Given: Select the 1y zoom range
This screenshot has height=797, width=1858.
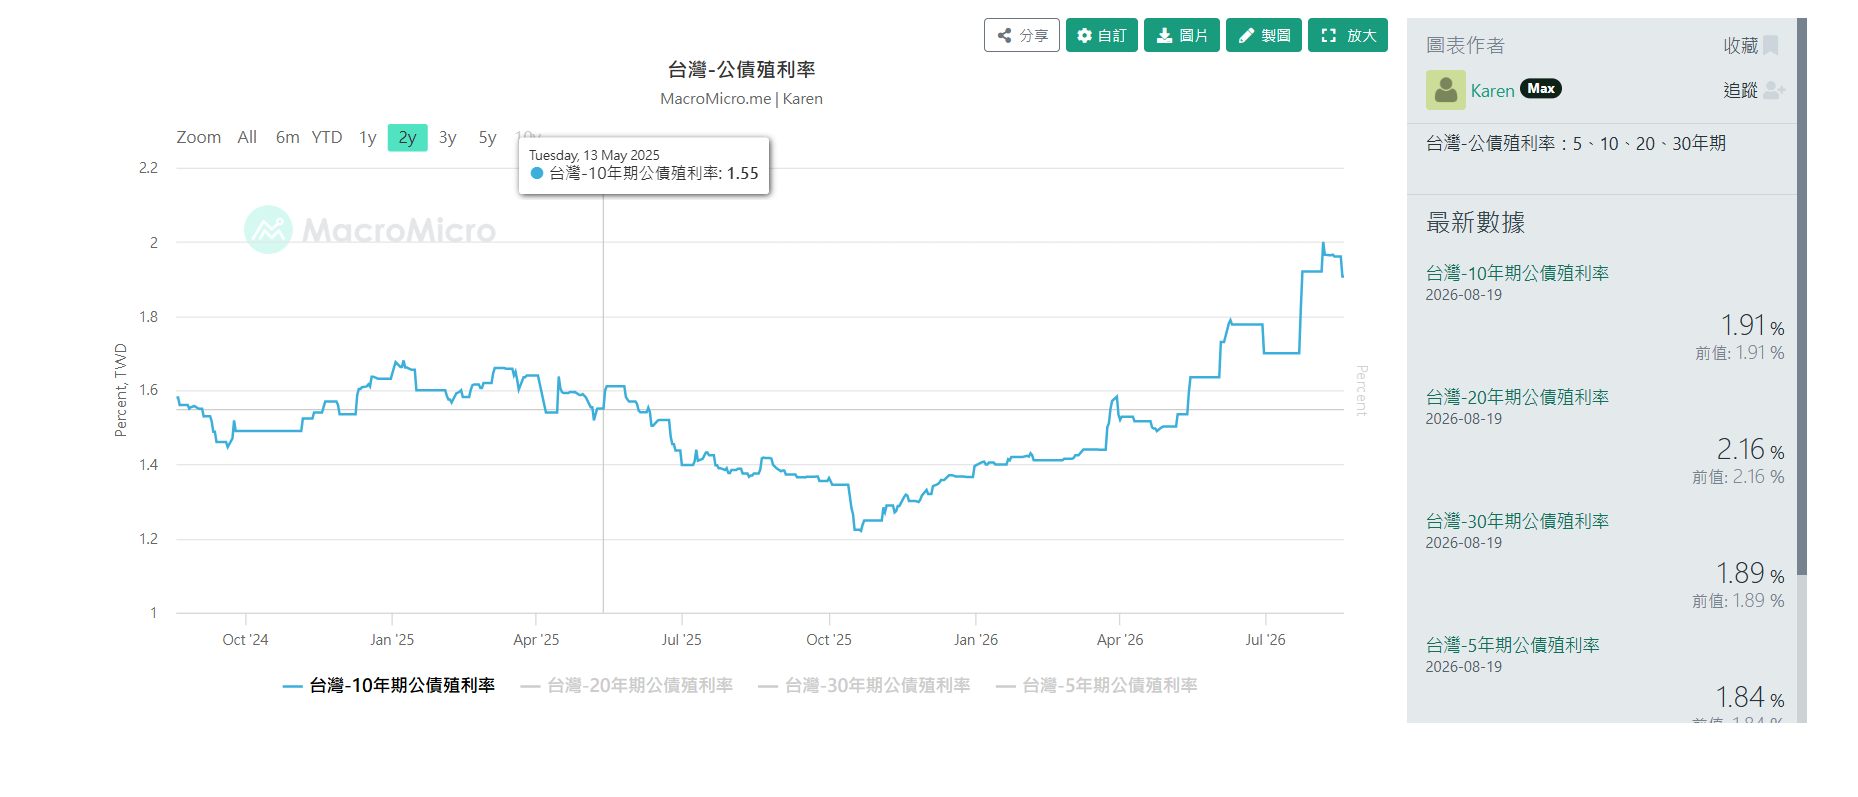Looking at the screenshot, I should [x=368, y=137].
